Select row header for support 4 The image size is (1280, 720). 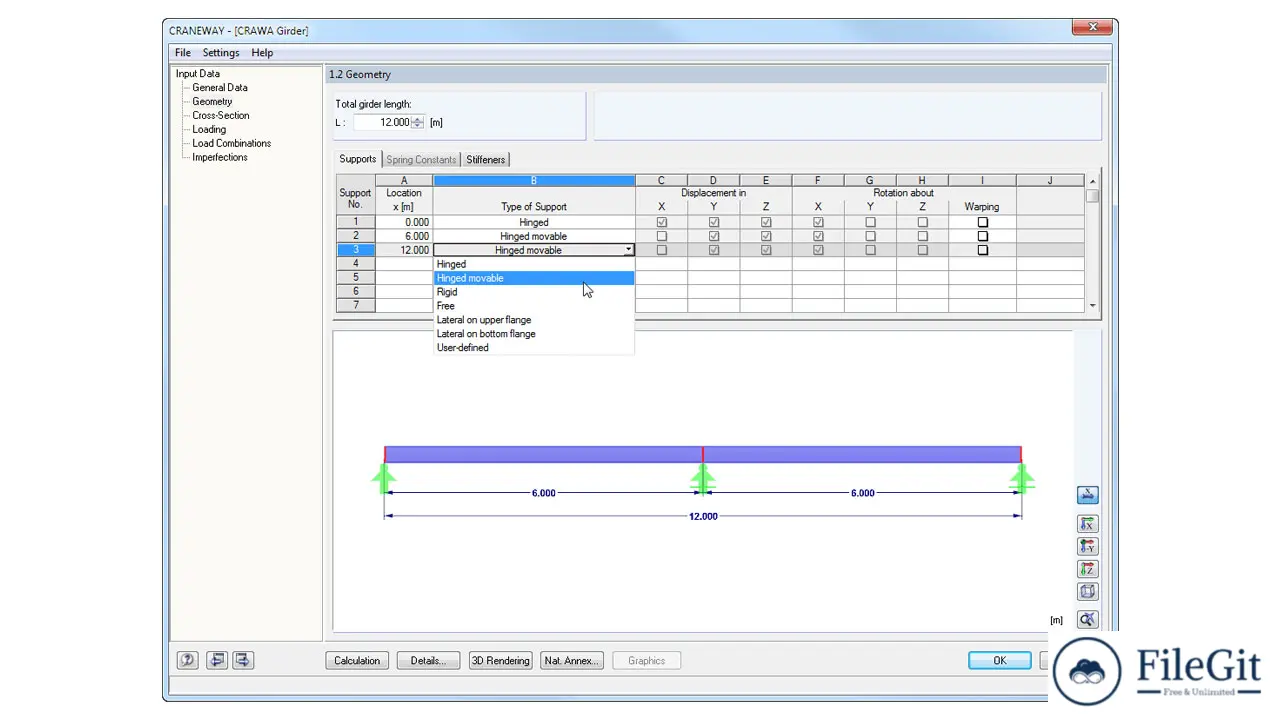coord(355,264)
